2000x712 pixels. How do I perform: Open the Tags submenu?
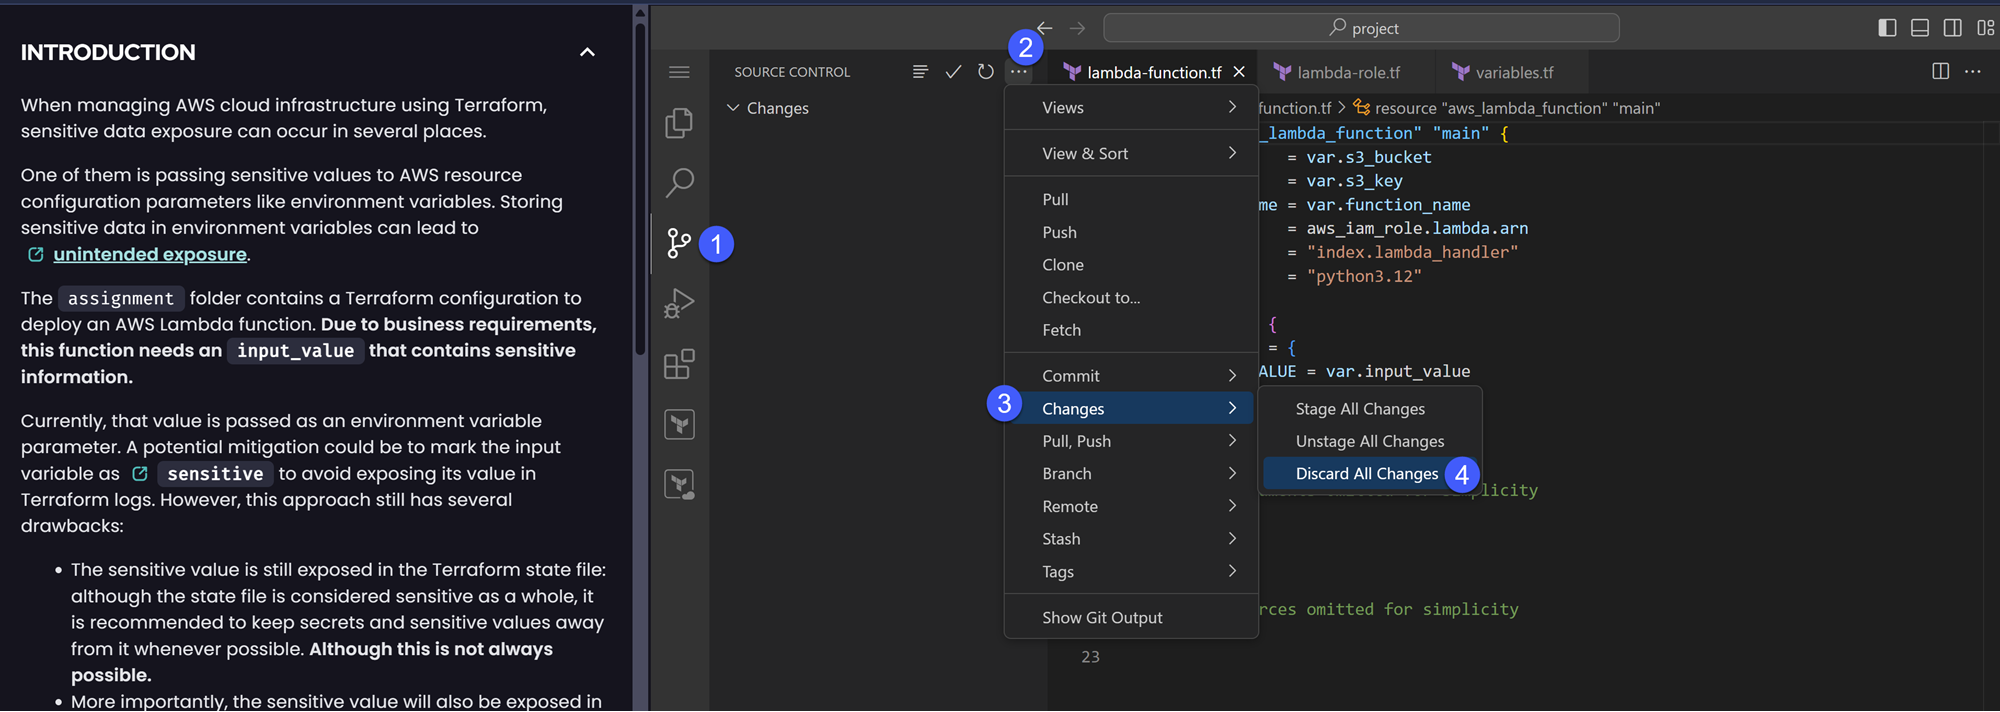coord(1131,572)
